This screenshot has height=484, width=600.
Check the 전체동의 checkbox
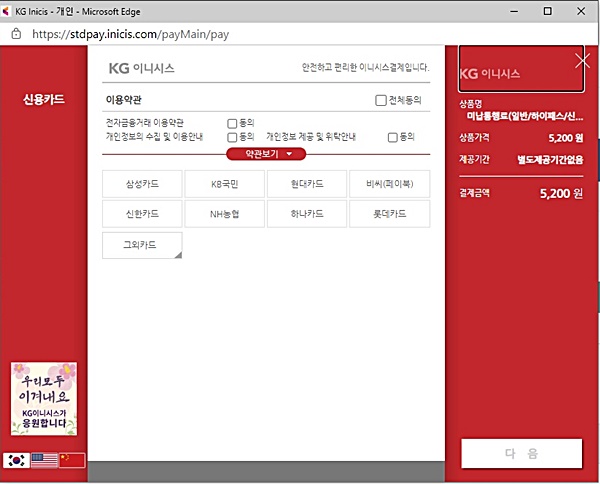[x=381, y=100]
